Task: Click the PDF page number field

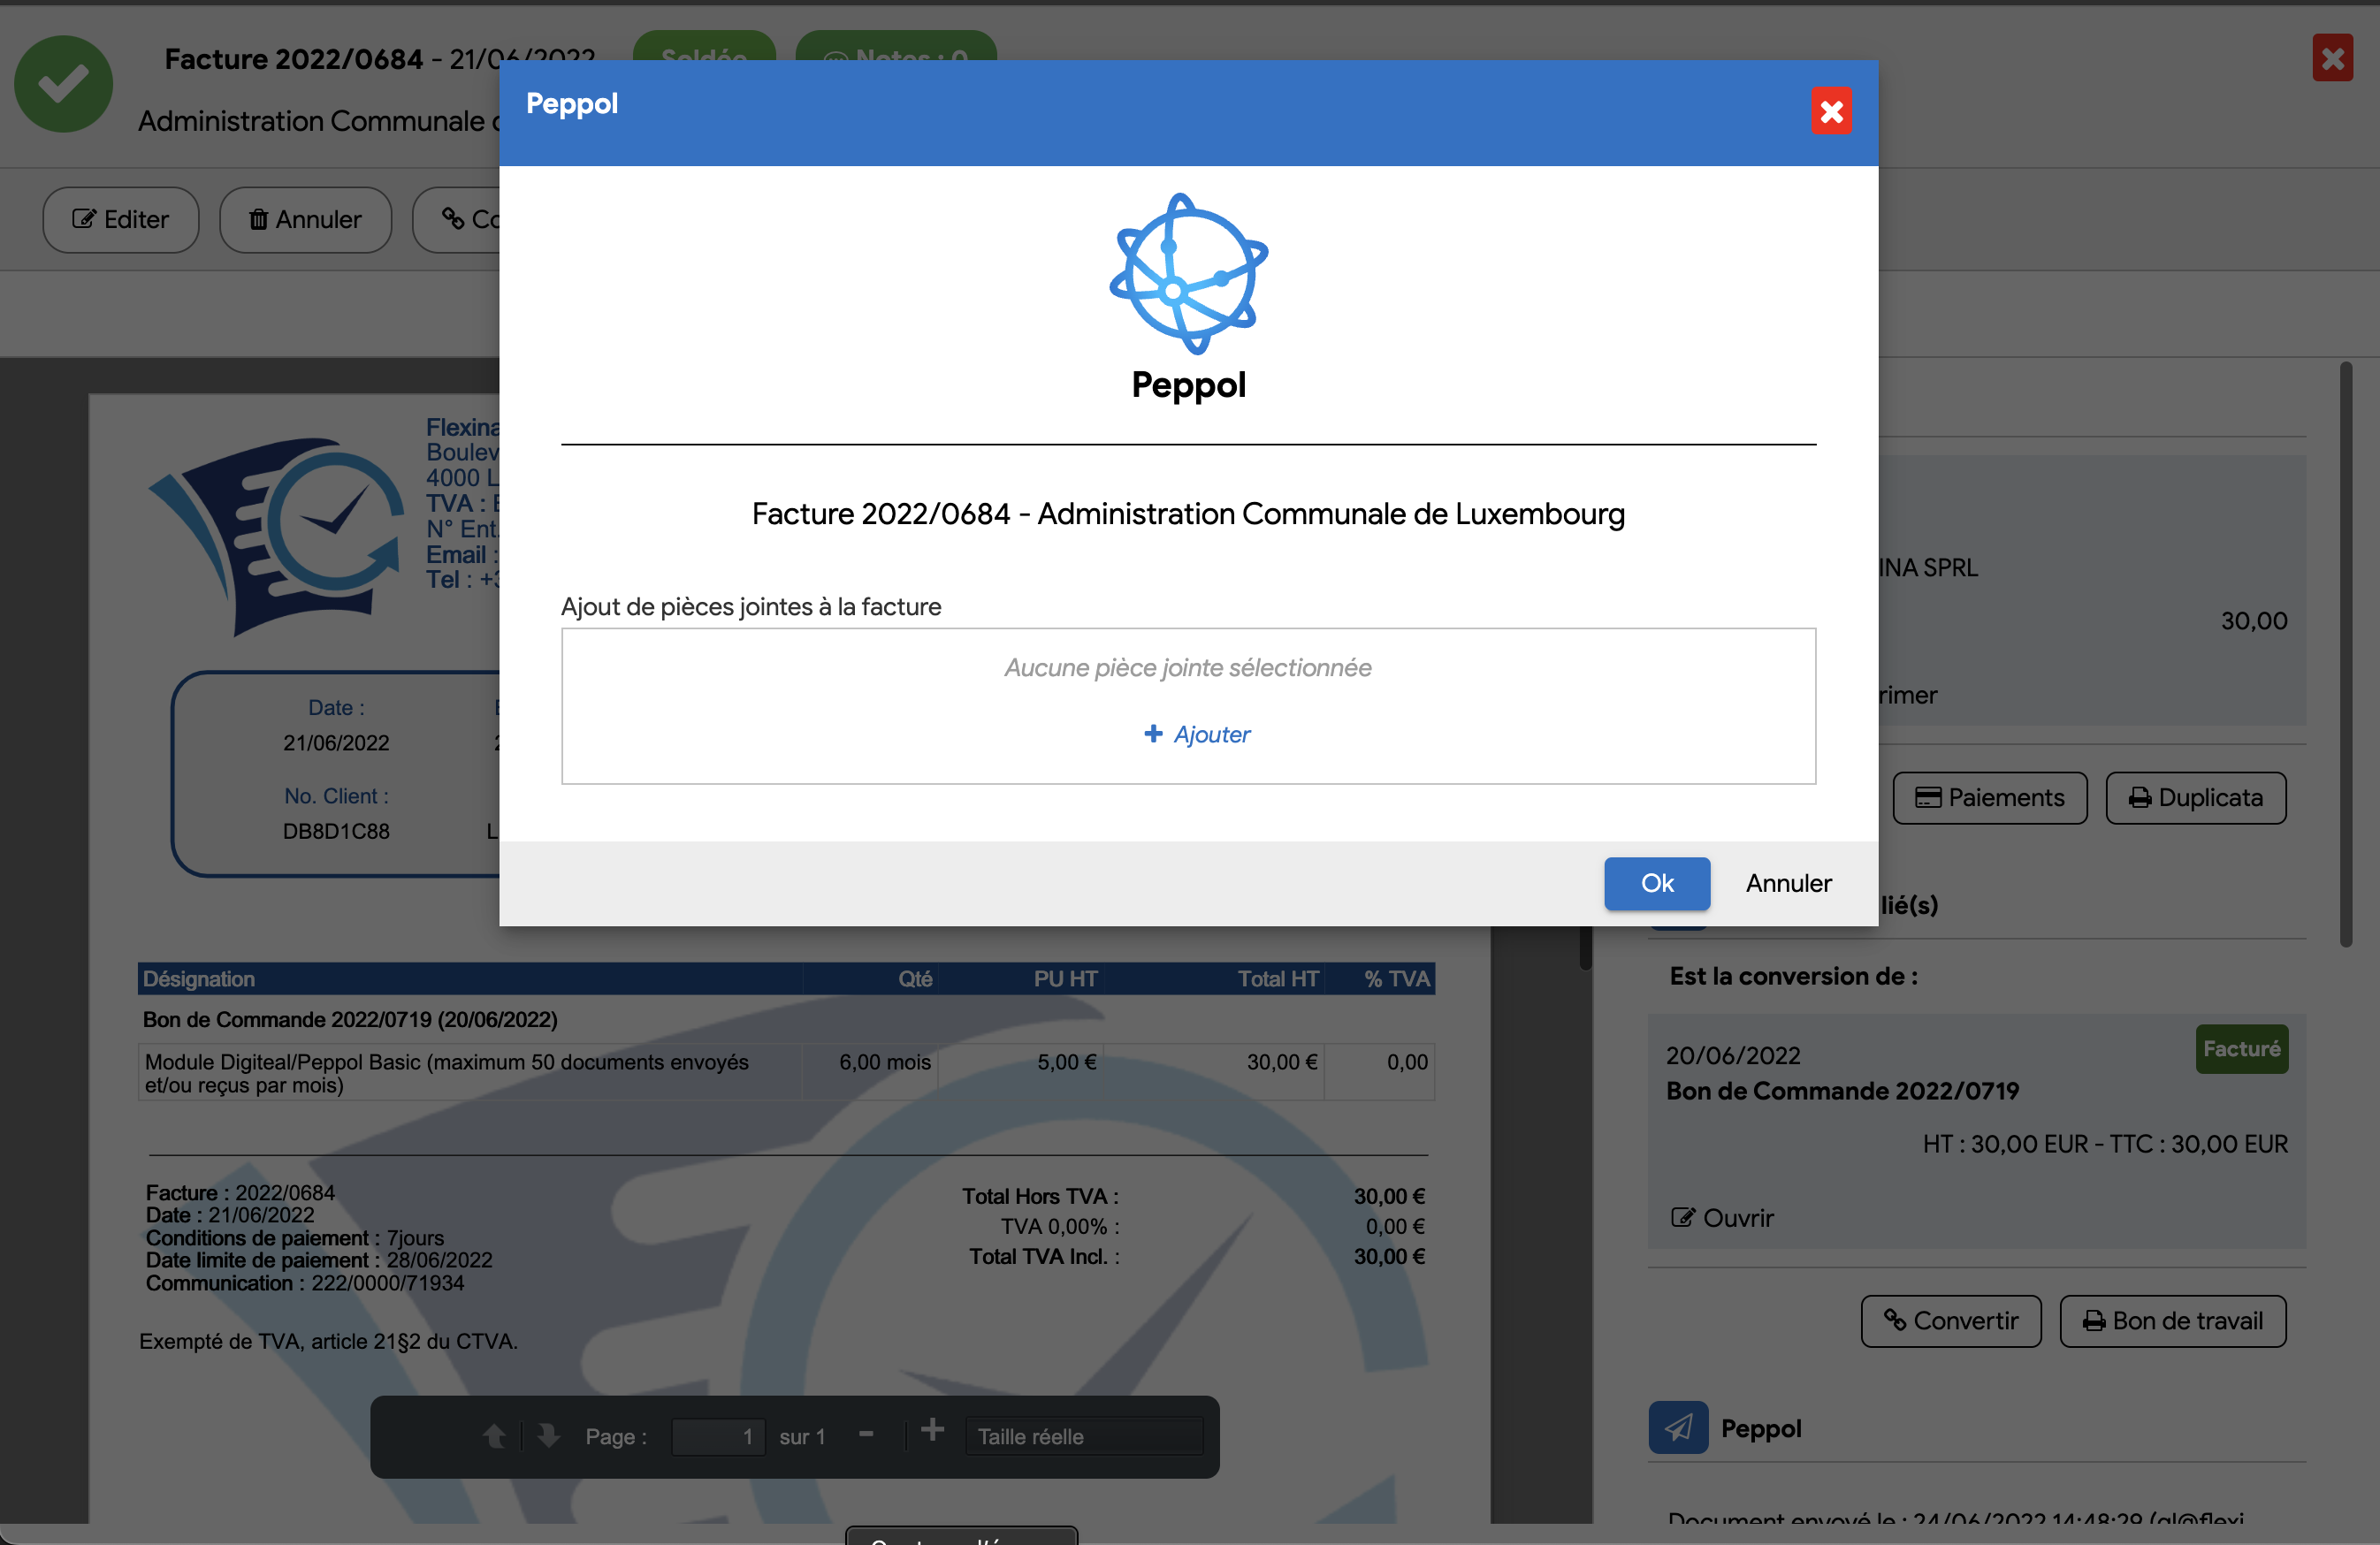Action: point(718,1436)
